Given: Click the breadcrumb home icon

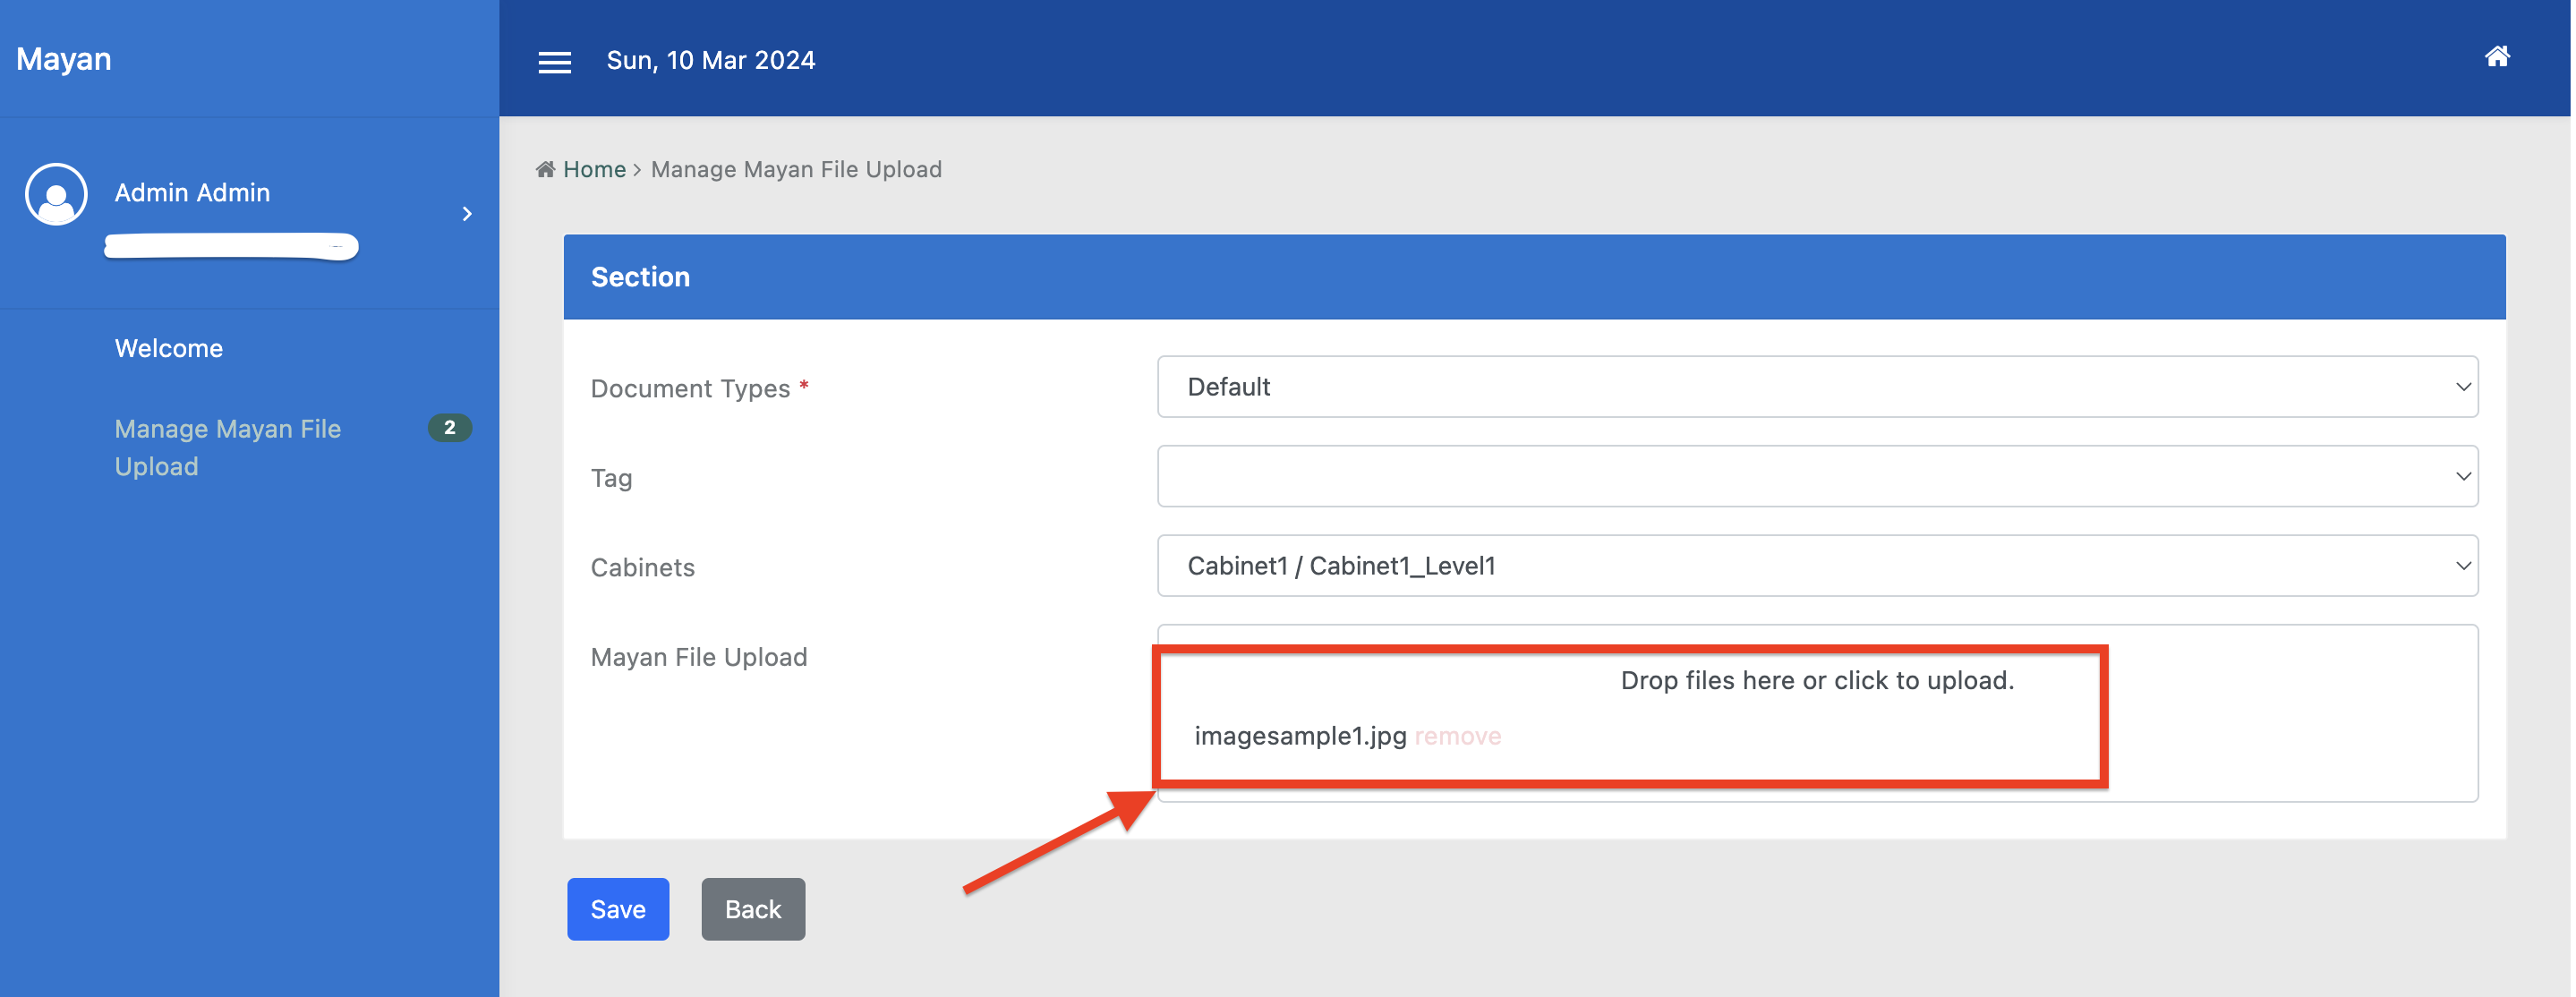Looking at the screenshot, I should click(545, 169).
